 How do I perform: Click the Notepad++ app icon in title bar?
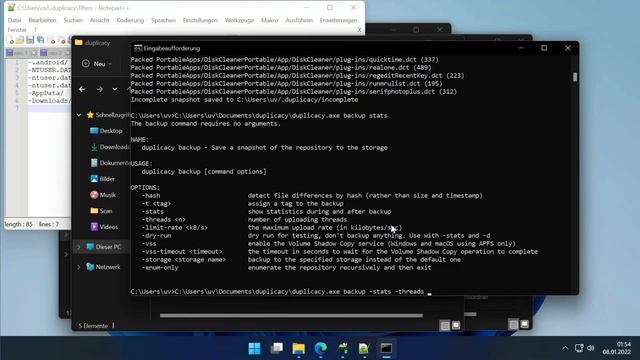[11, 7]
